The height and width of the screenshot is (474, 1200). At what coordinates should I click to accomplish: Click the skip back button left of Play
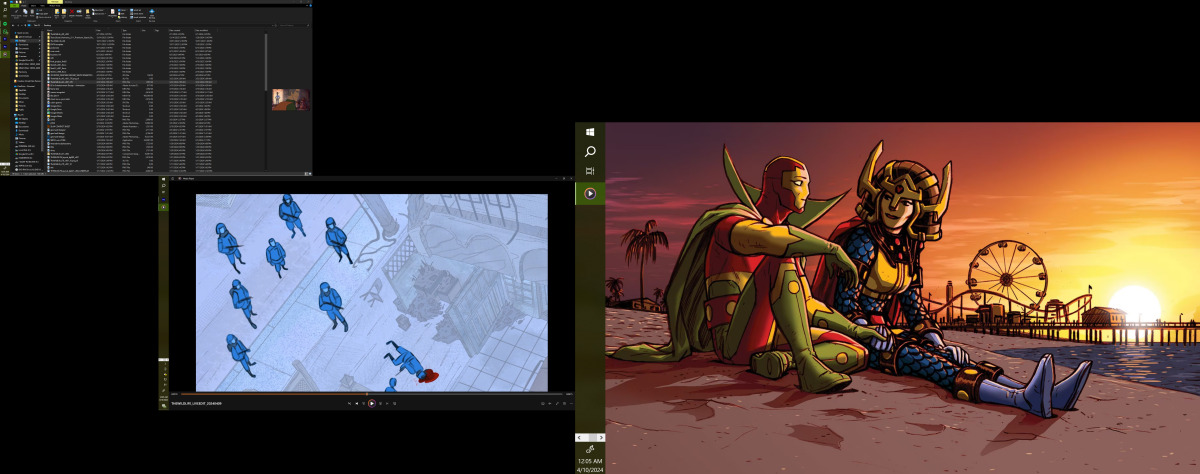point(364,403)
